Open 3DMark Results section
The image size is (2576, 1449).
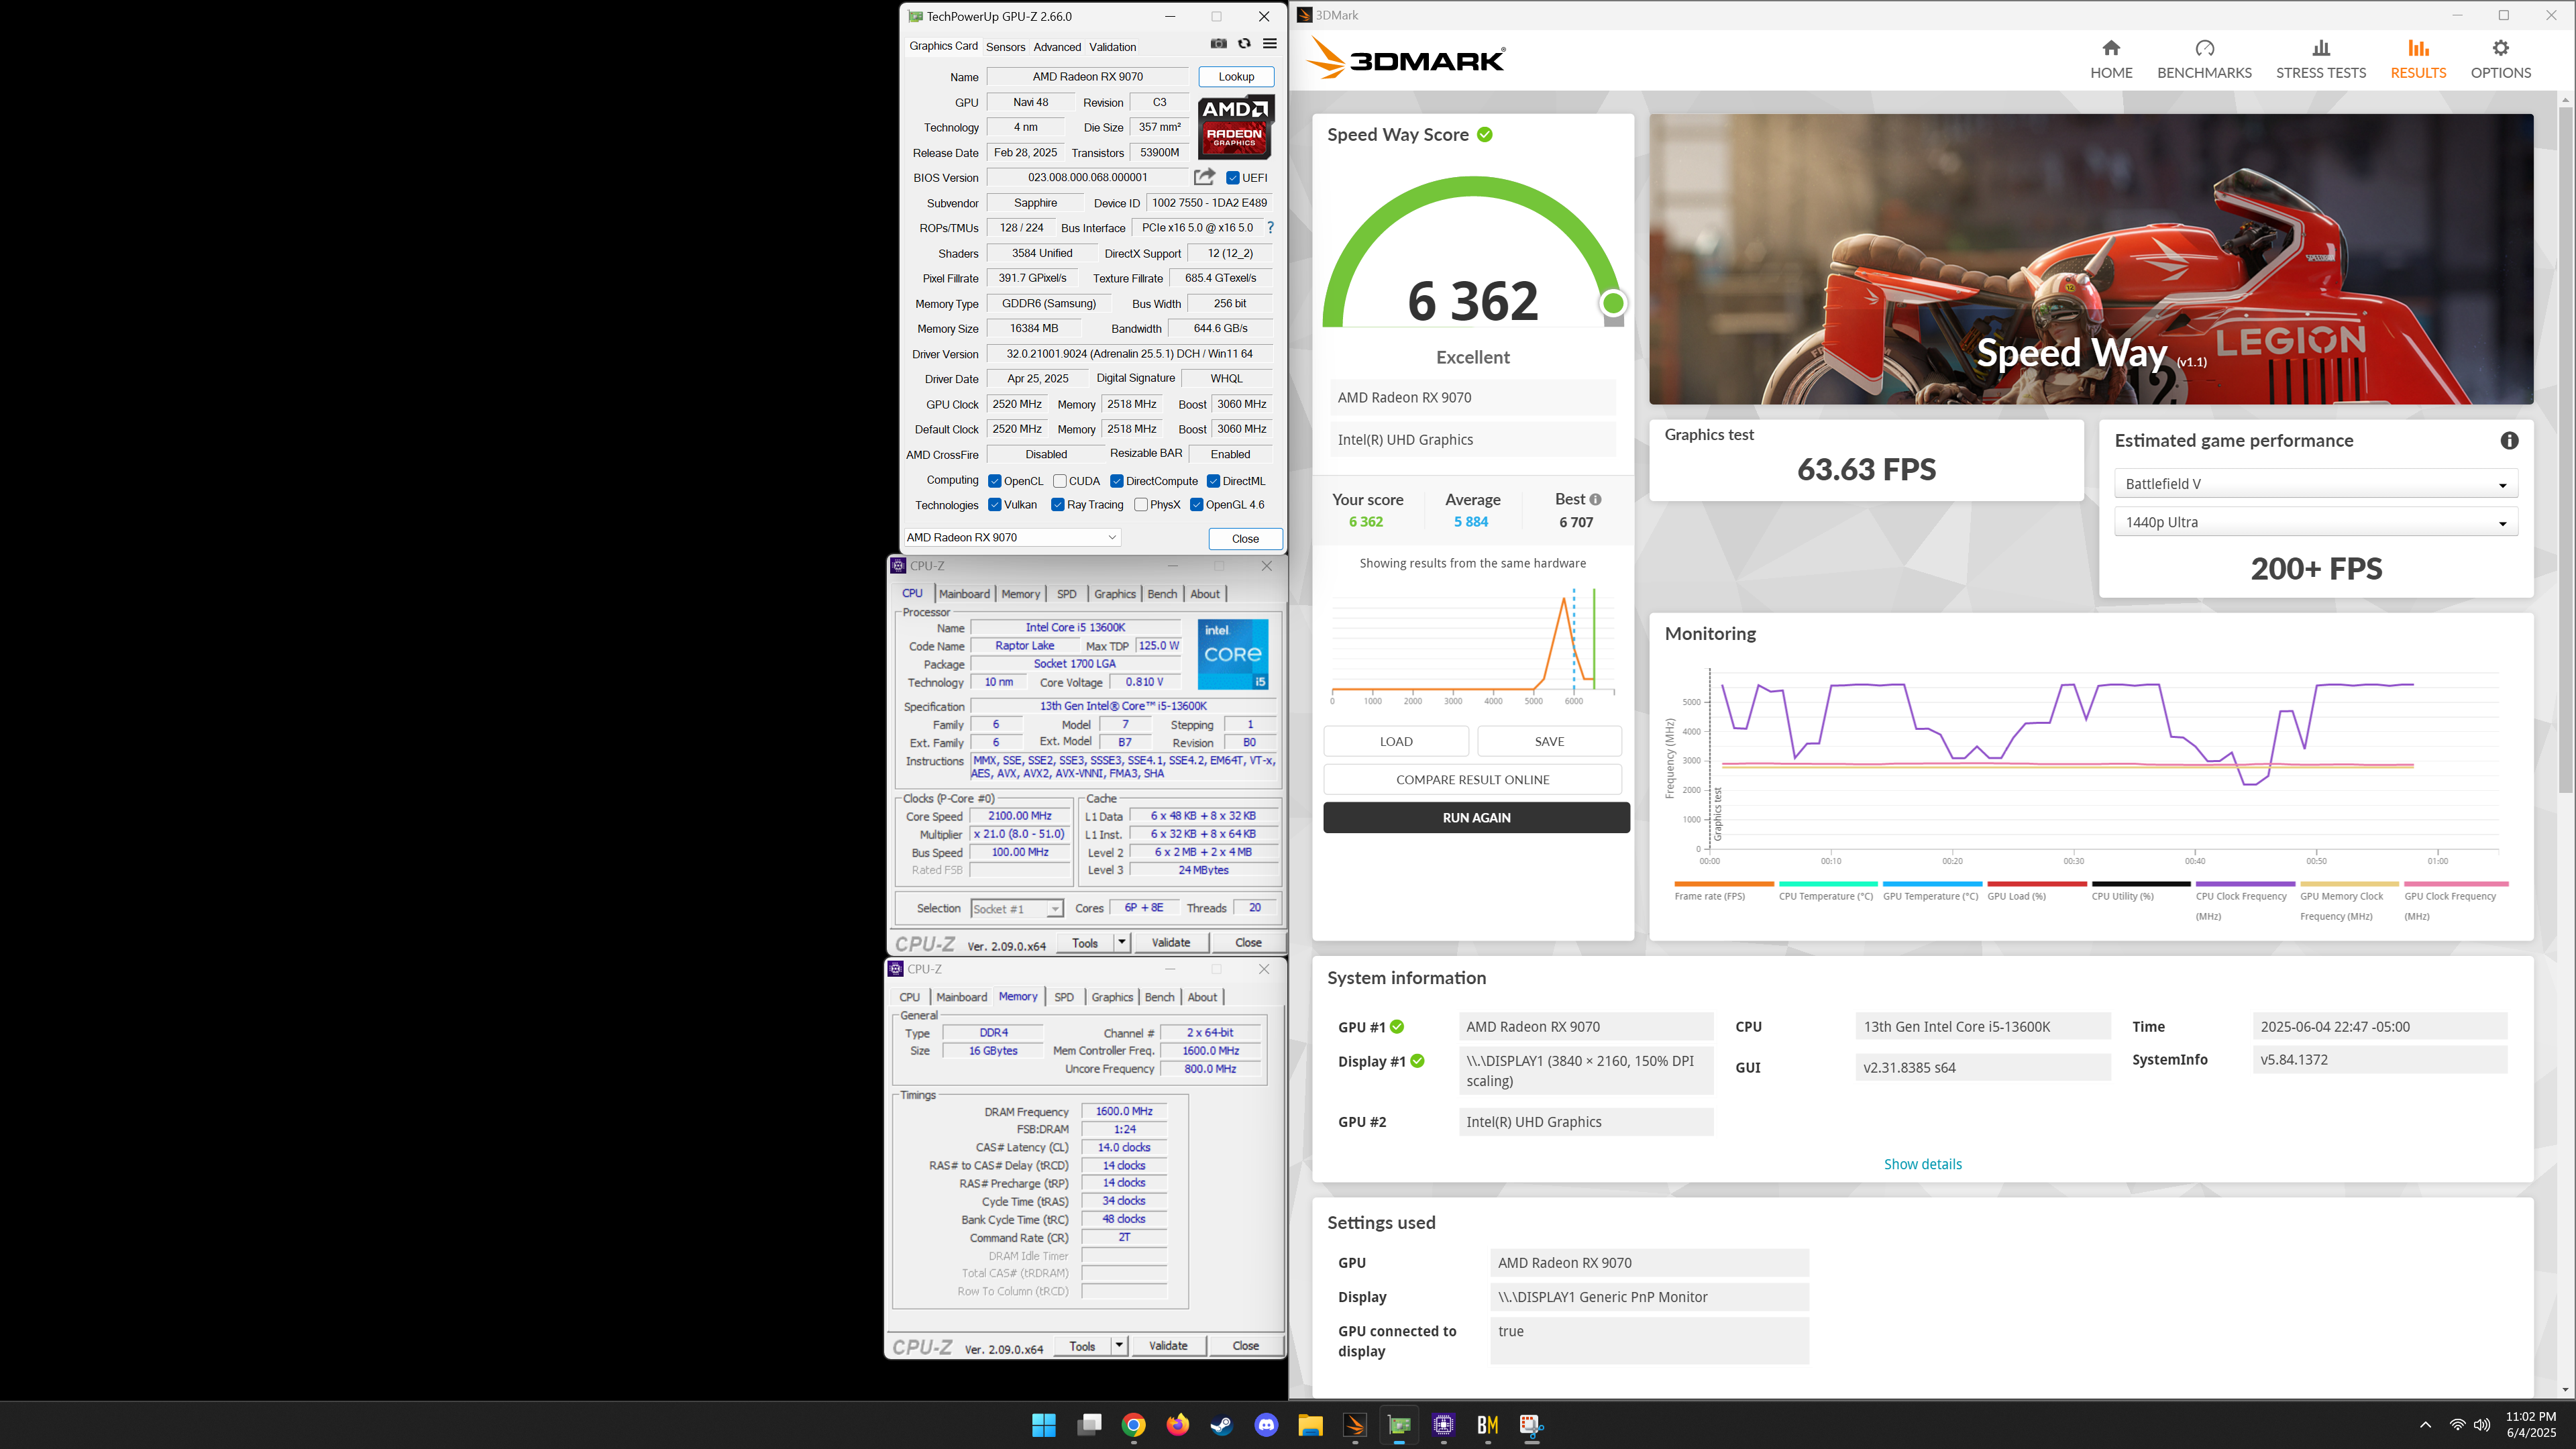coord(2418,59)
